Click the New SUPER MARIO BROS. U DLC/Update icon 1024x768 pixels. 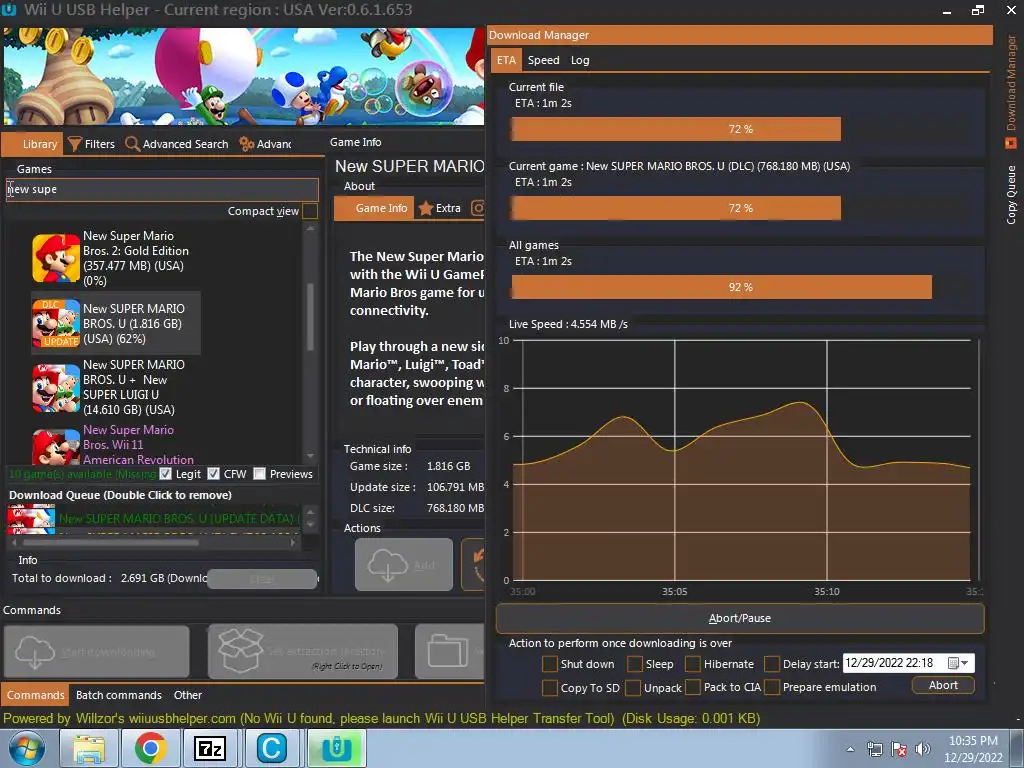point(56,323)
